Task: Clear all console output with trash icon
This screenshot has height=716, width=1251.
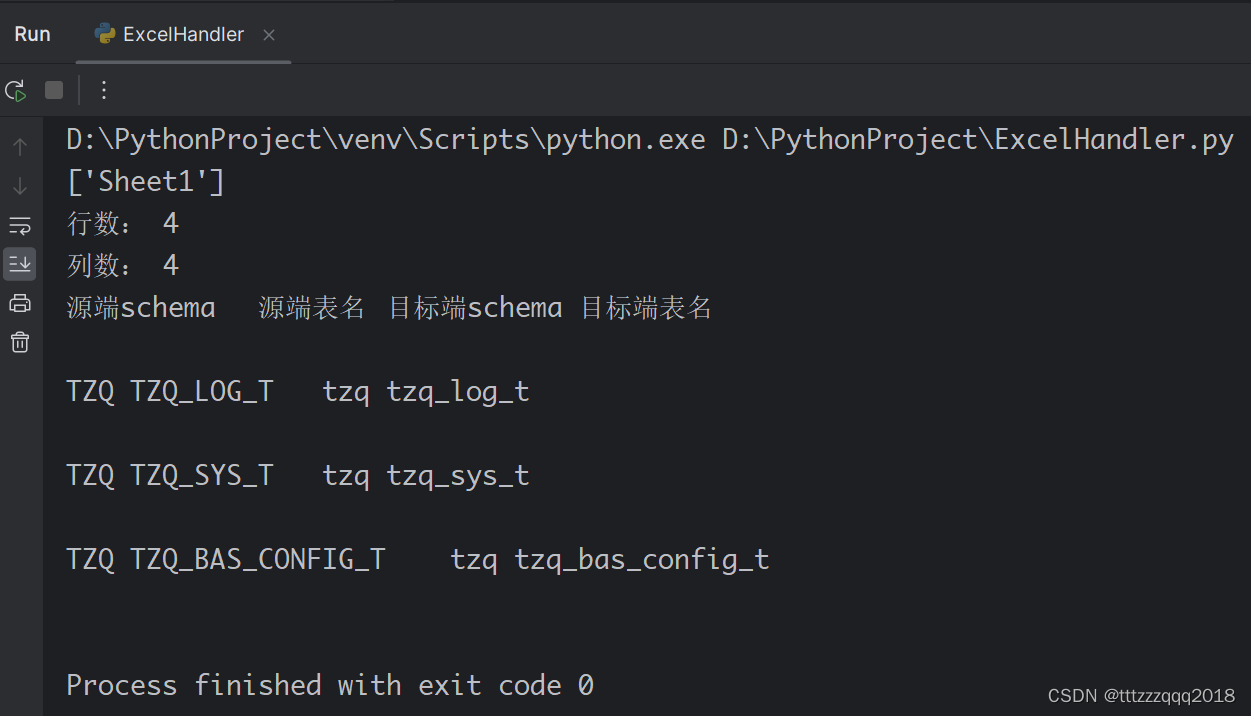Action: point(19,342)
